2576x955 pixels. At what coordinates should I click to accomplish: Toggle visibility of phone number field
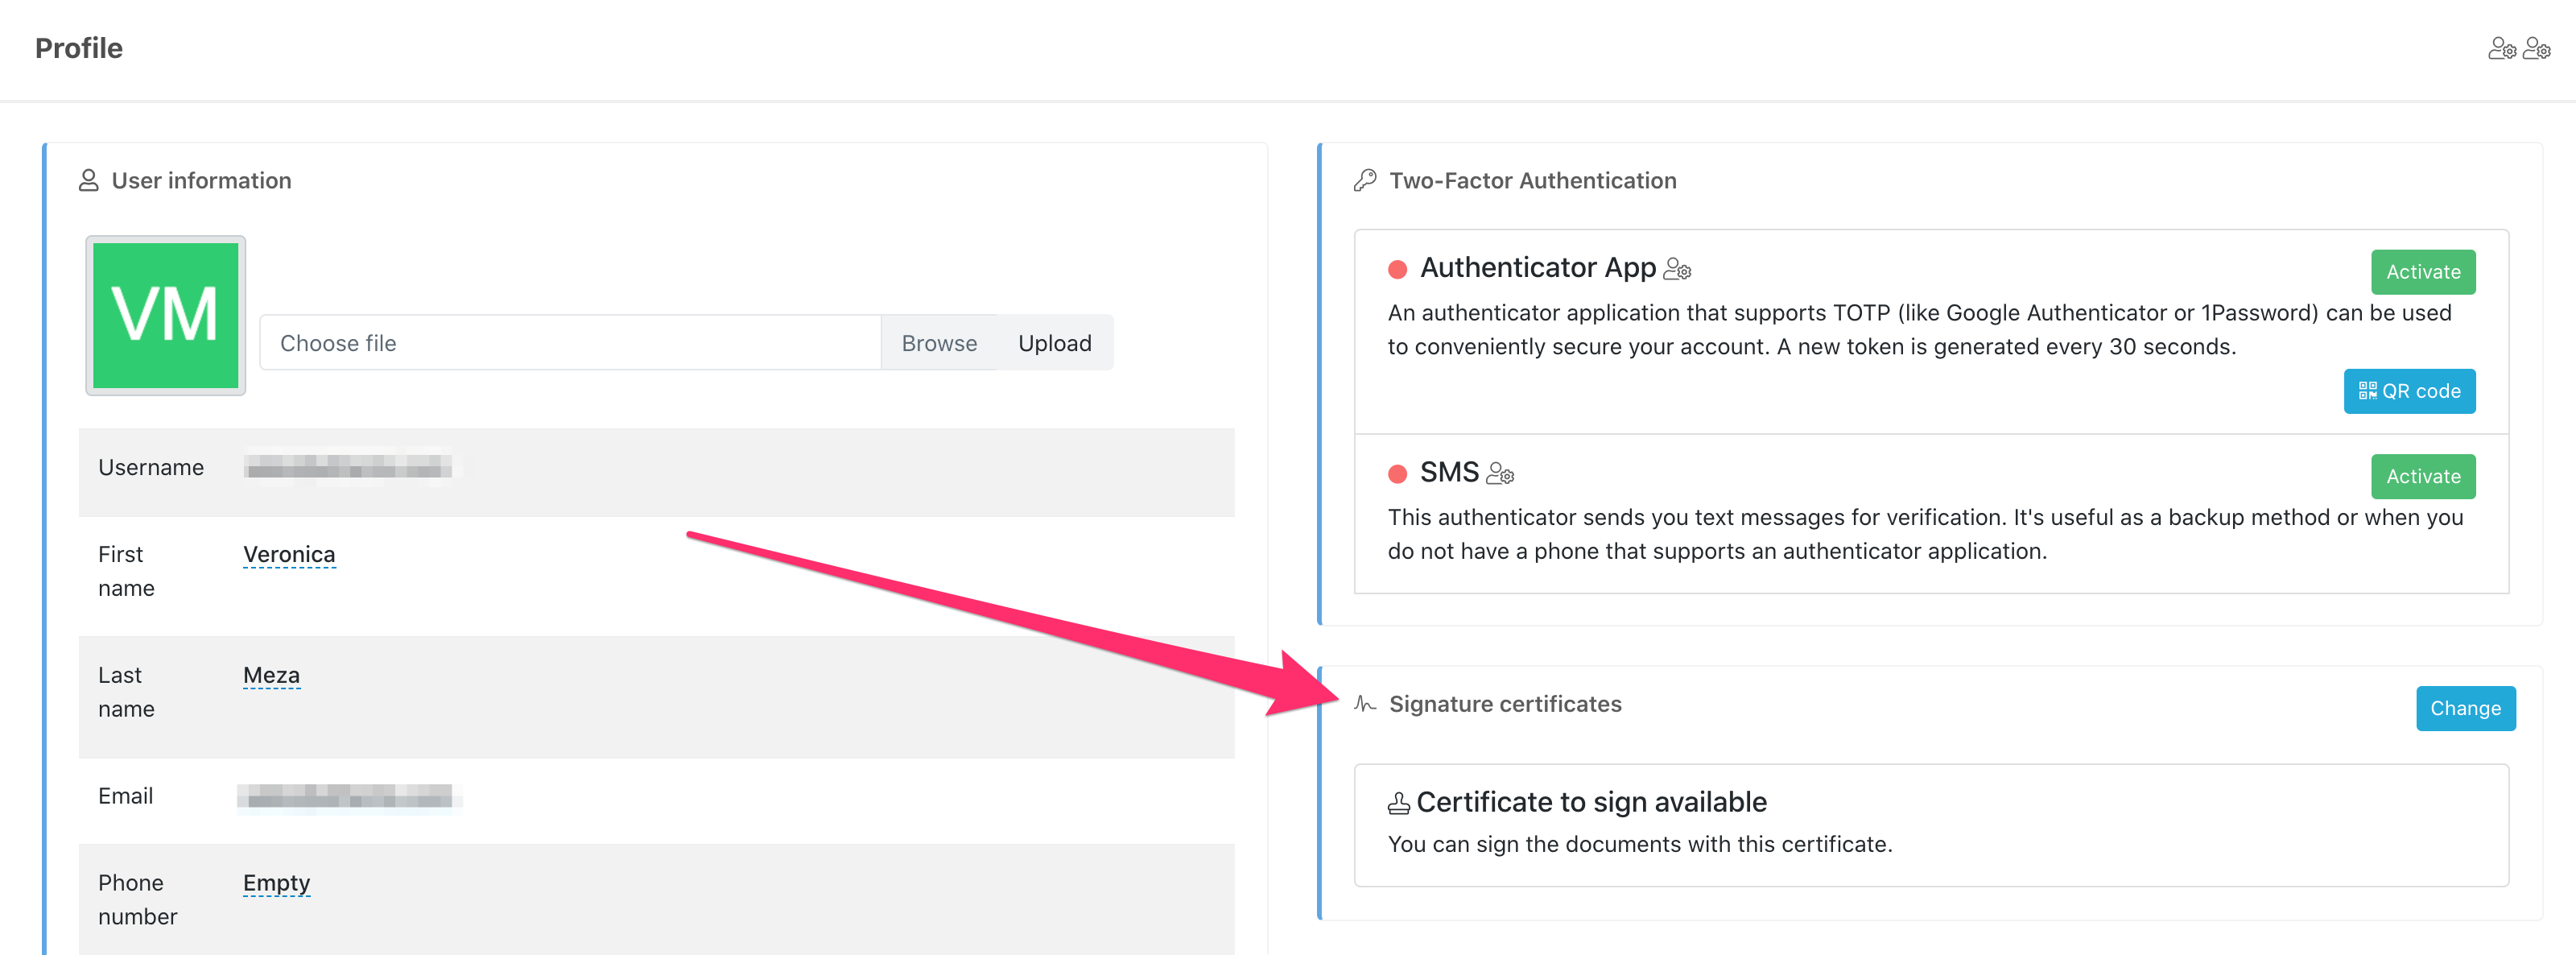(x=276, y=878)
